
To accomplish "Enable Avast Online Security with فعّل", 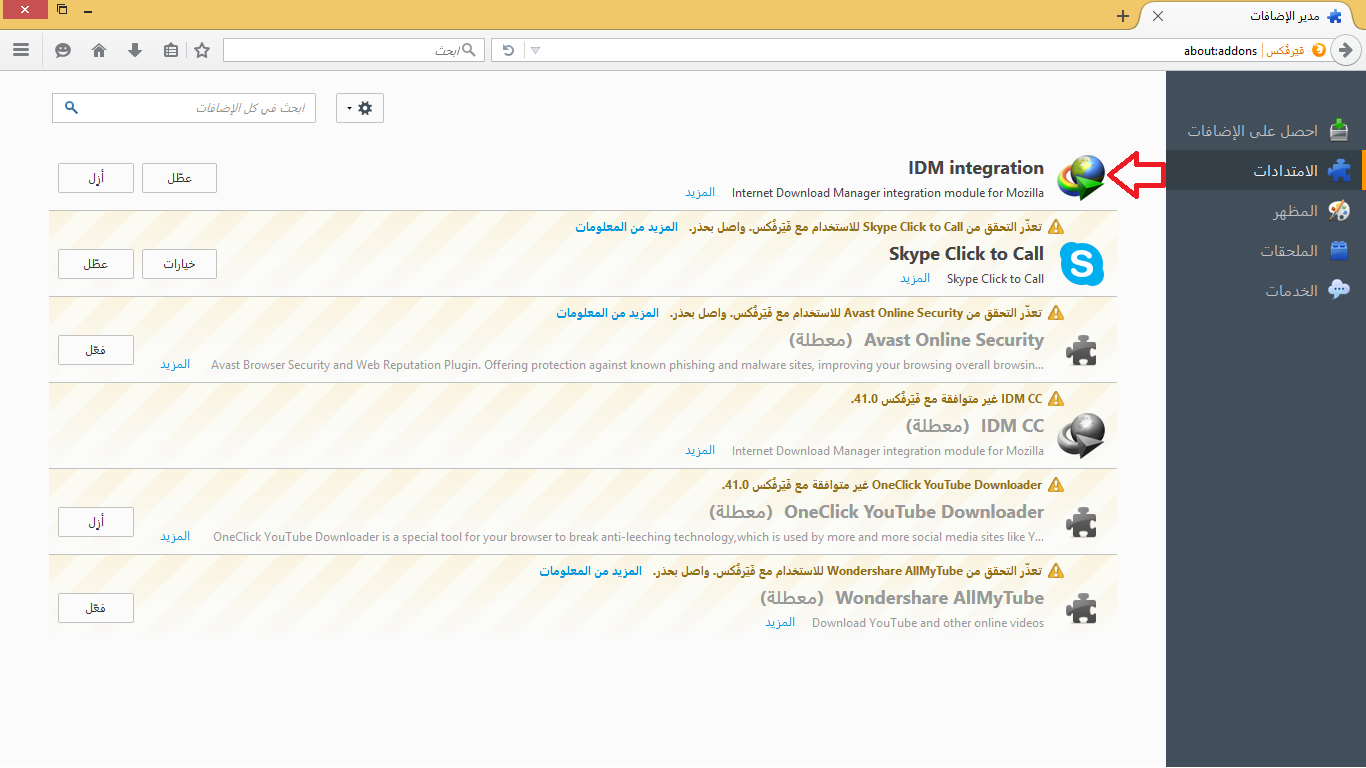I will (95, 350).
